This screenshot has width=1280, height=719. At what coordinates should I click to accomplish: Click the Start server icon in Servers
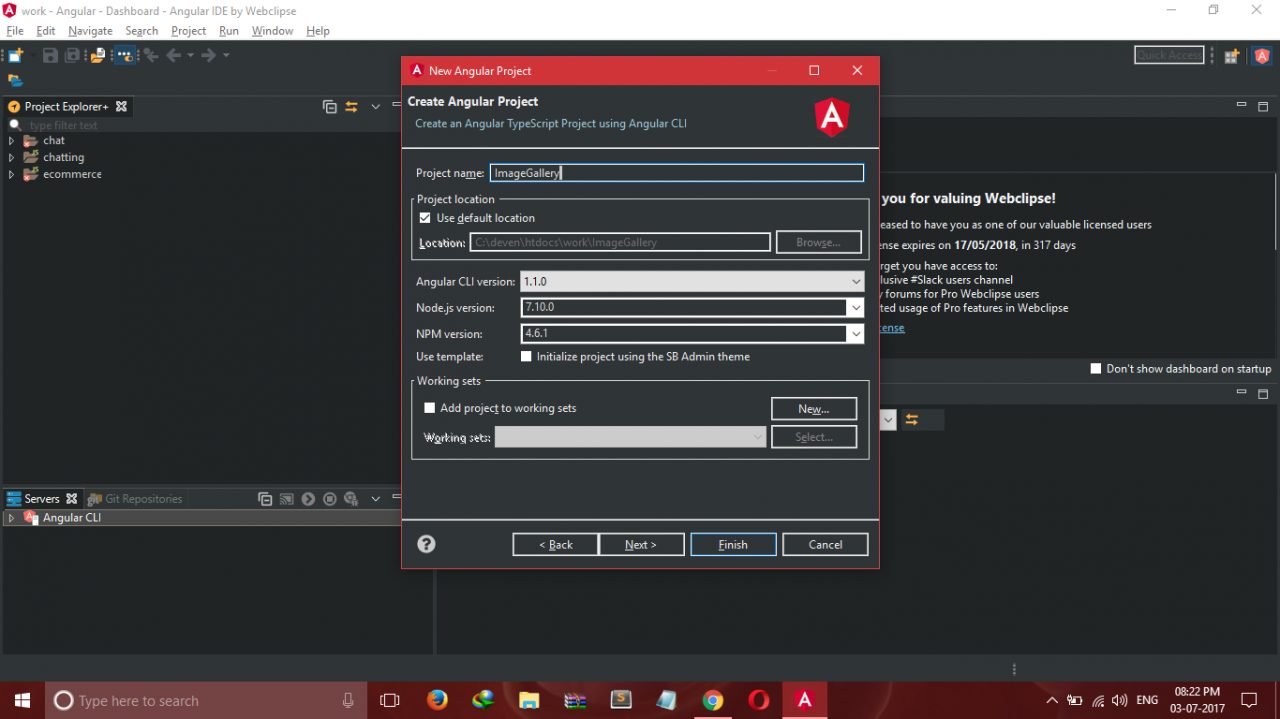308,499
